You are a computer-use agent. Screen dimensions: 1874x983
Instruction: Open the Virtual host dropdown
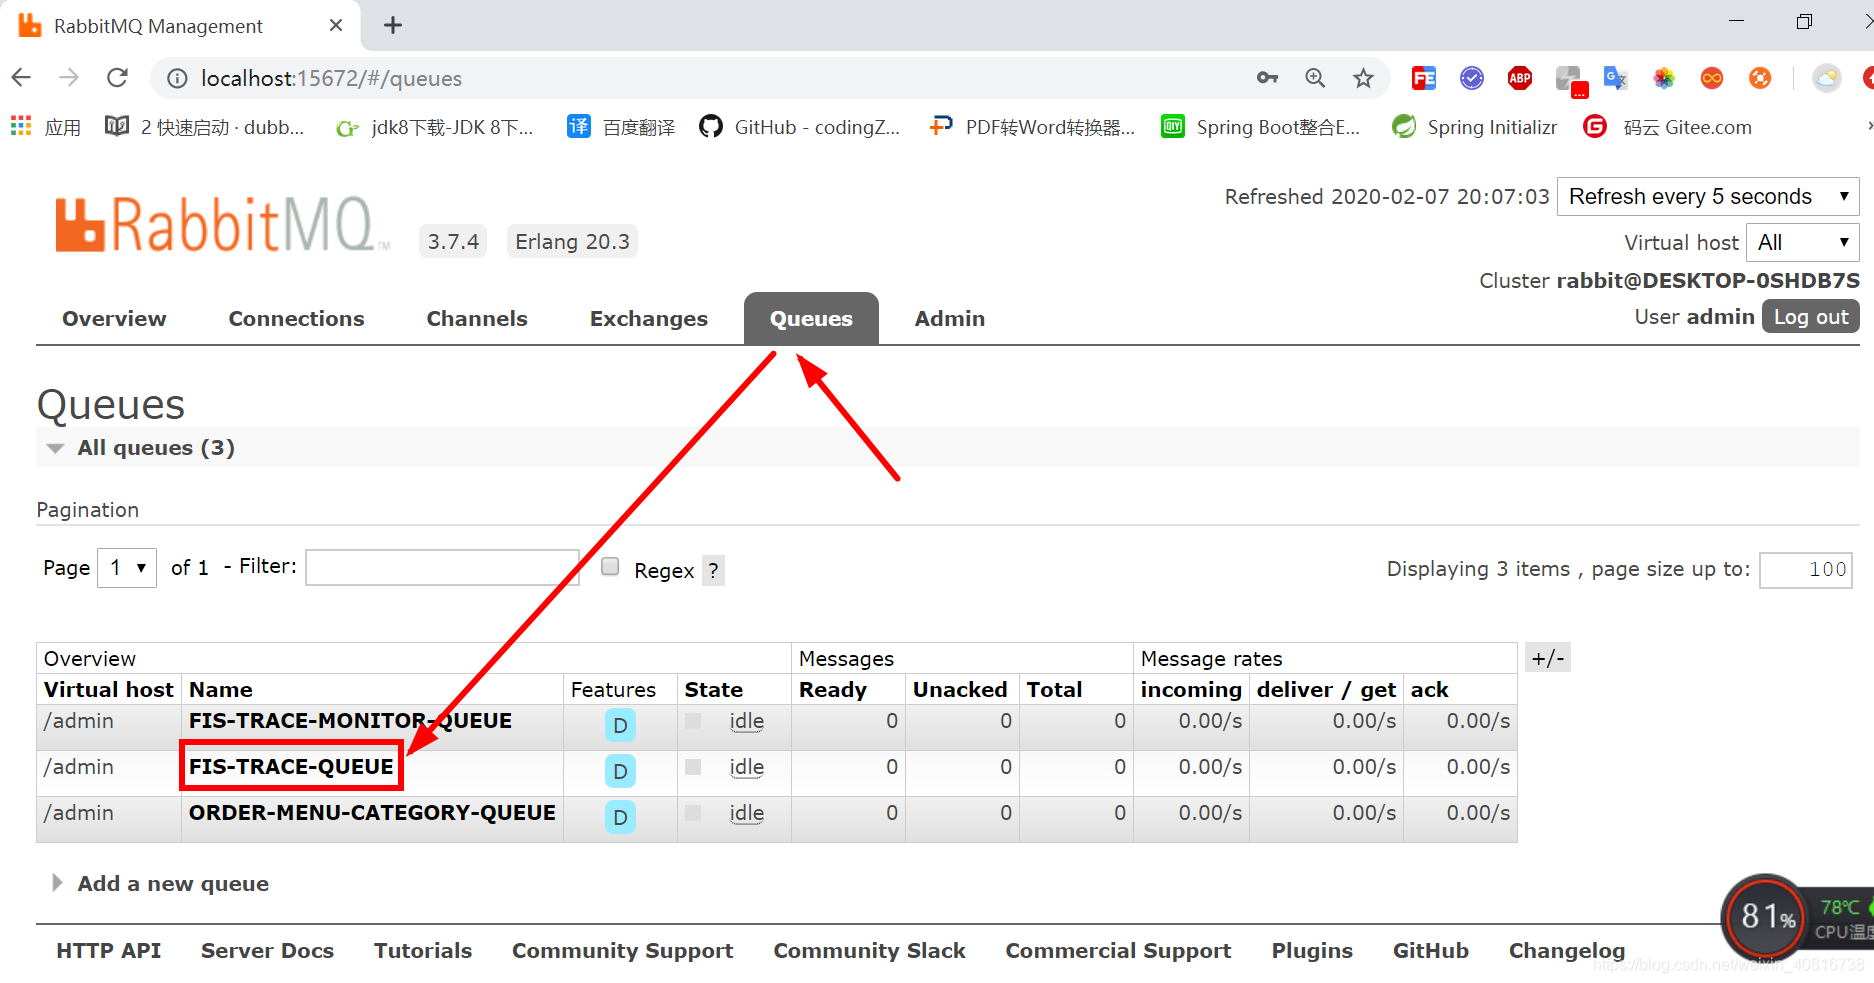pyautogui.click(x=1802, y=242)
